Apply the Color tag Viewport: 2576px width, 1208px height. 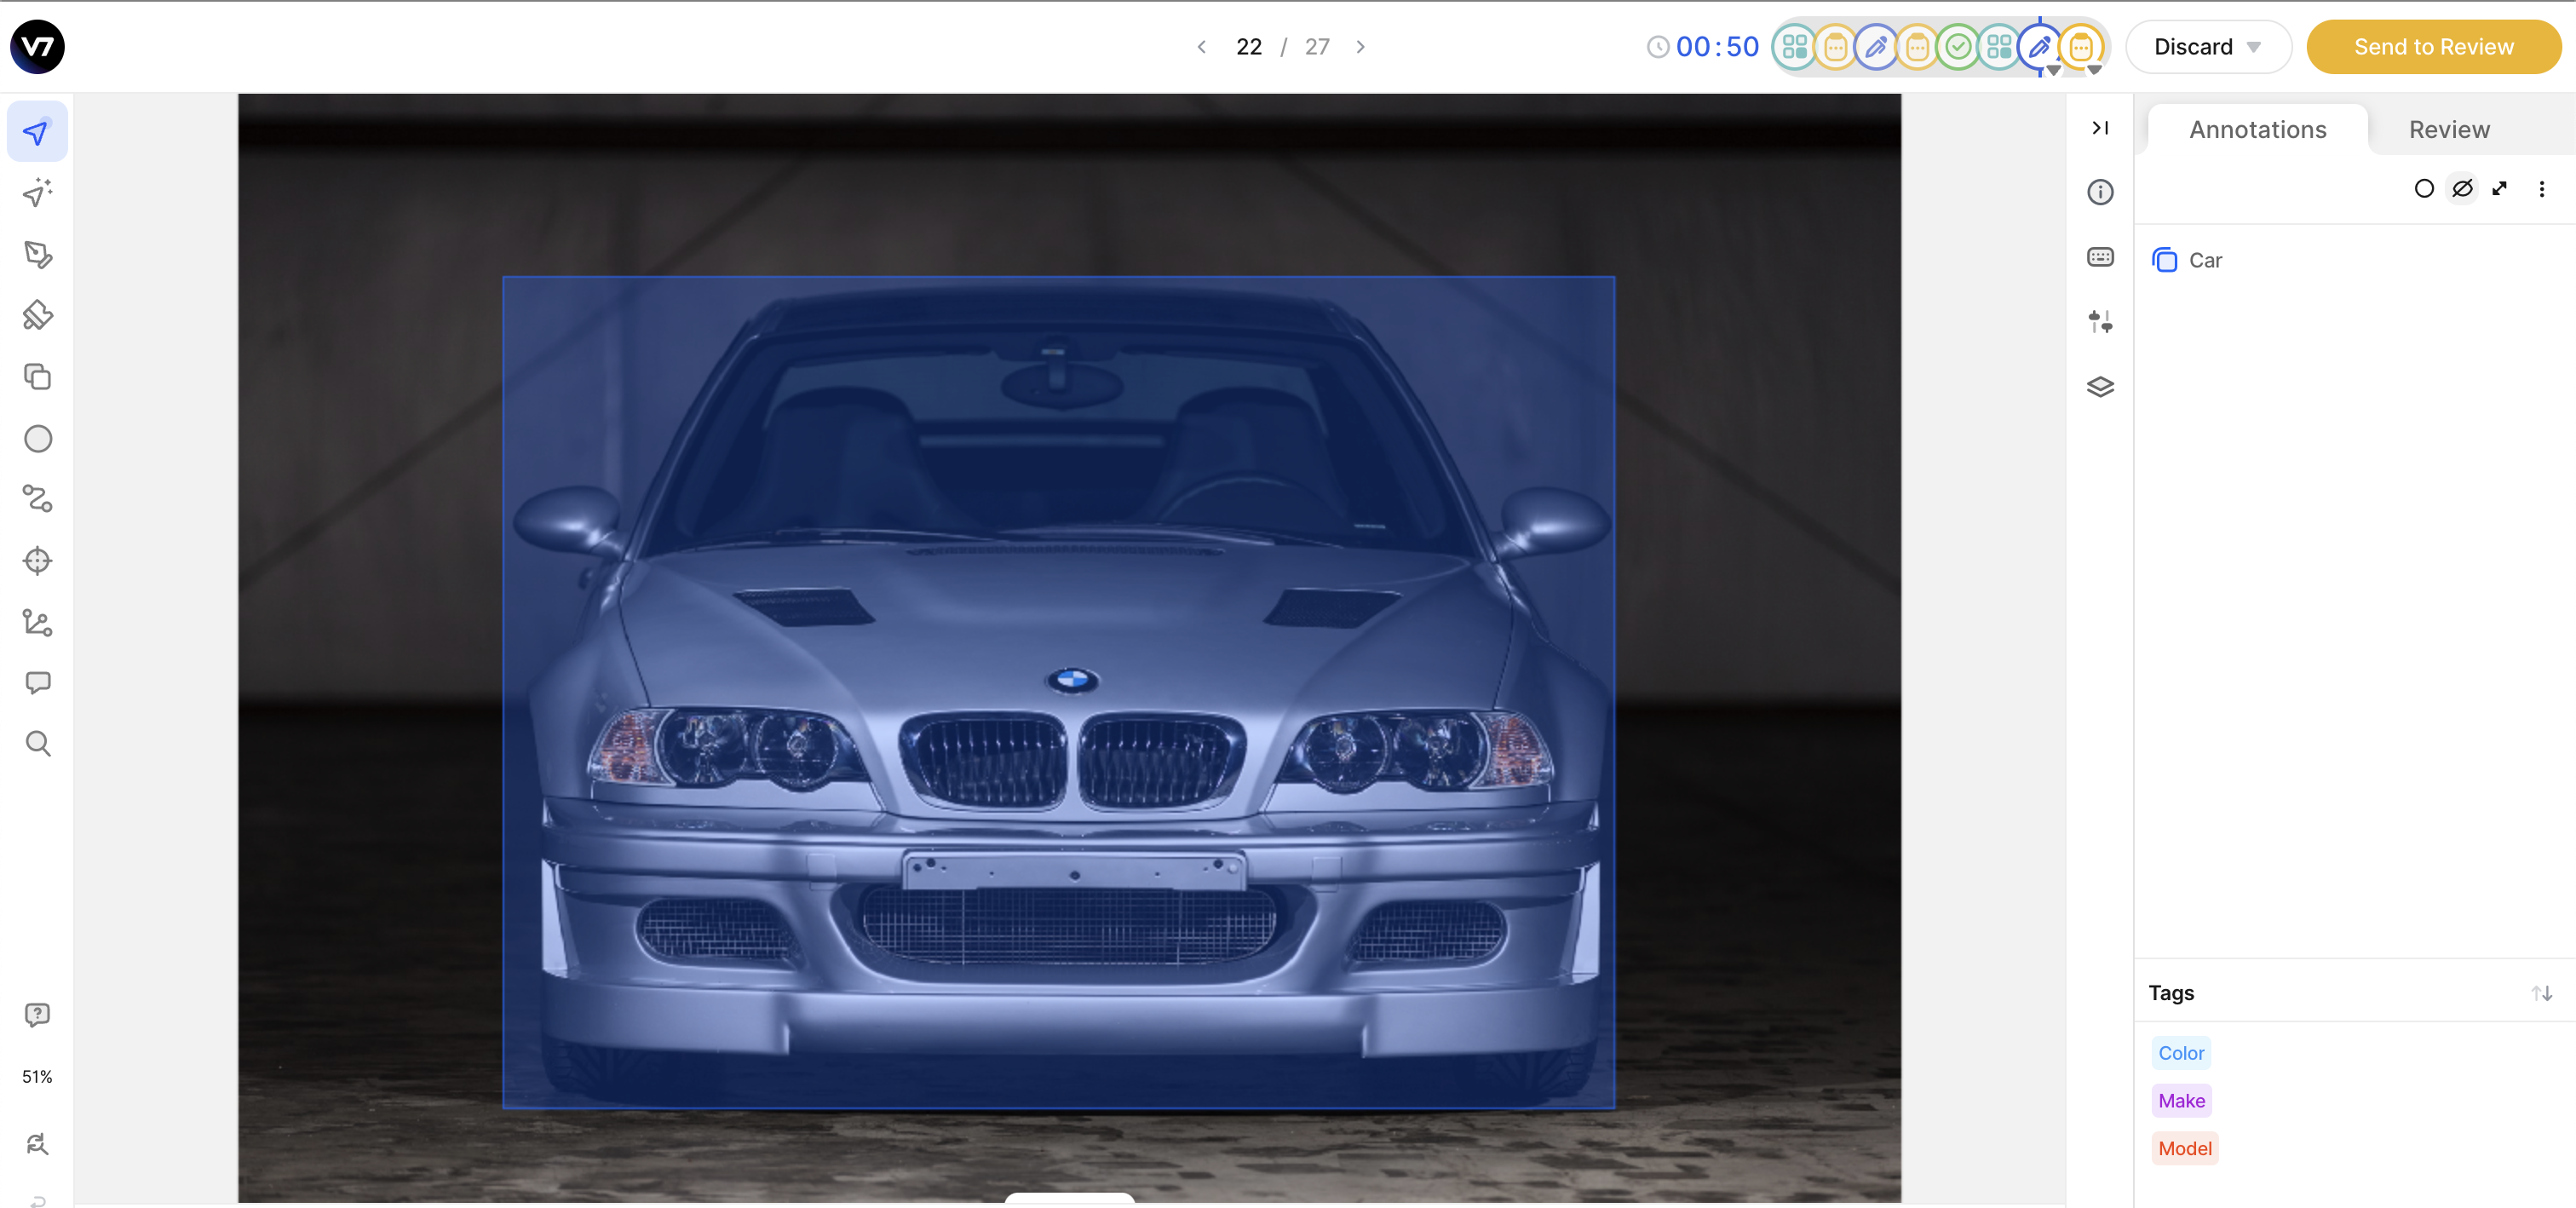point(2180,1053)
